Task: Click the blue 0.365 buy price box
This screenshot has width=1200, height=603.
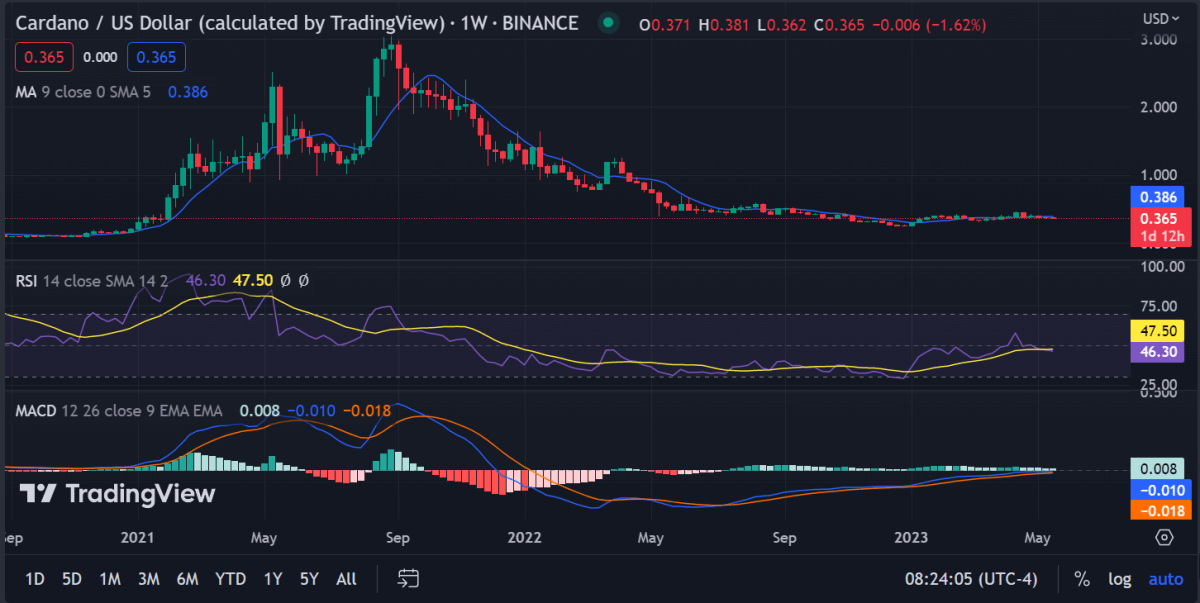Action: tap(157, 57)
